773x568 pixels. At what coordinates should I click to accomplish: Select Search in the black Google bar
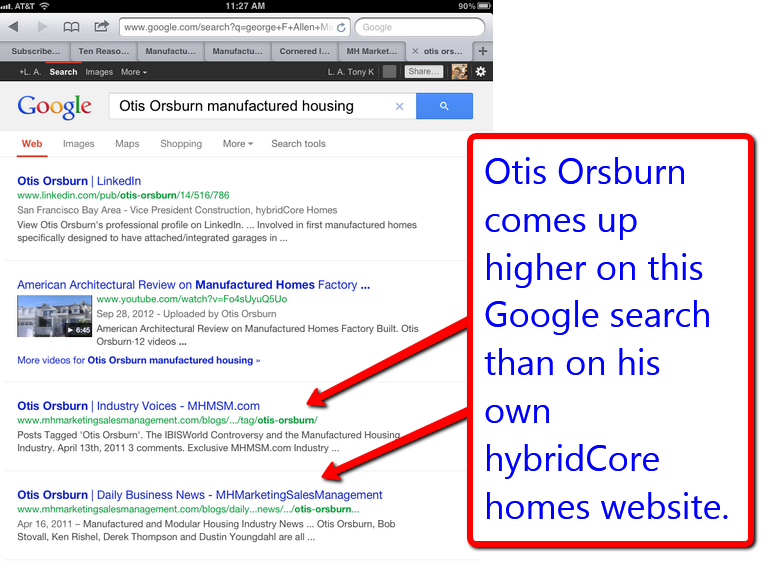(x=63, y=72)
